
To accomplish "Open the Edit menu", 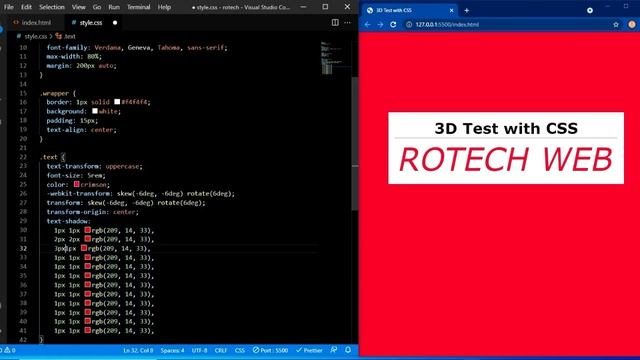I will pyautogui.click(x=26, y=7).
